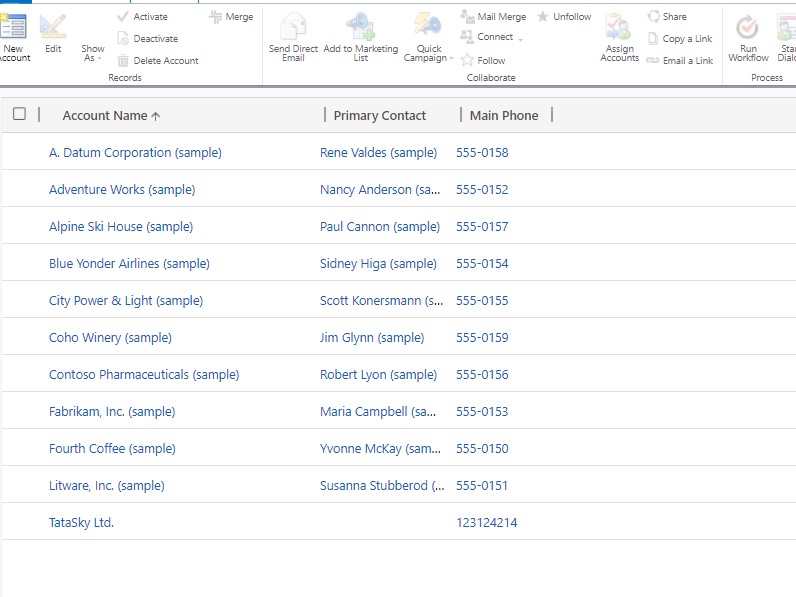This screenshot has width=796, height=597.
Task: Click phone number 555-0158
Action: coord(482,153)
